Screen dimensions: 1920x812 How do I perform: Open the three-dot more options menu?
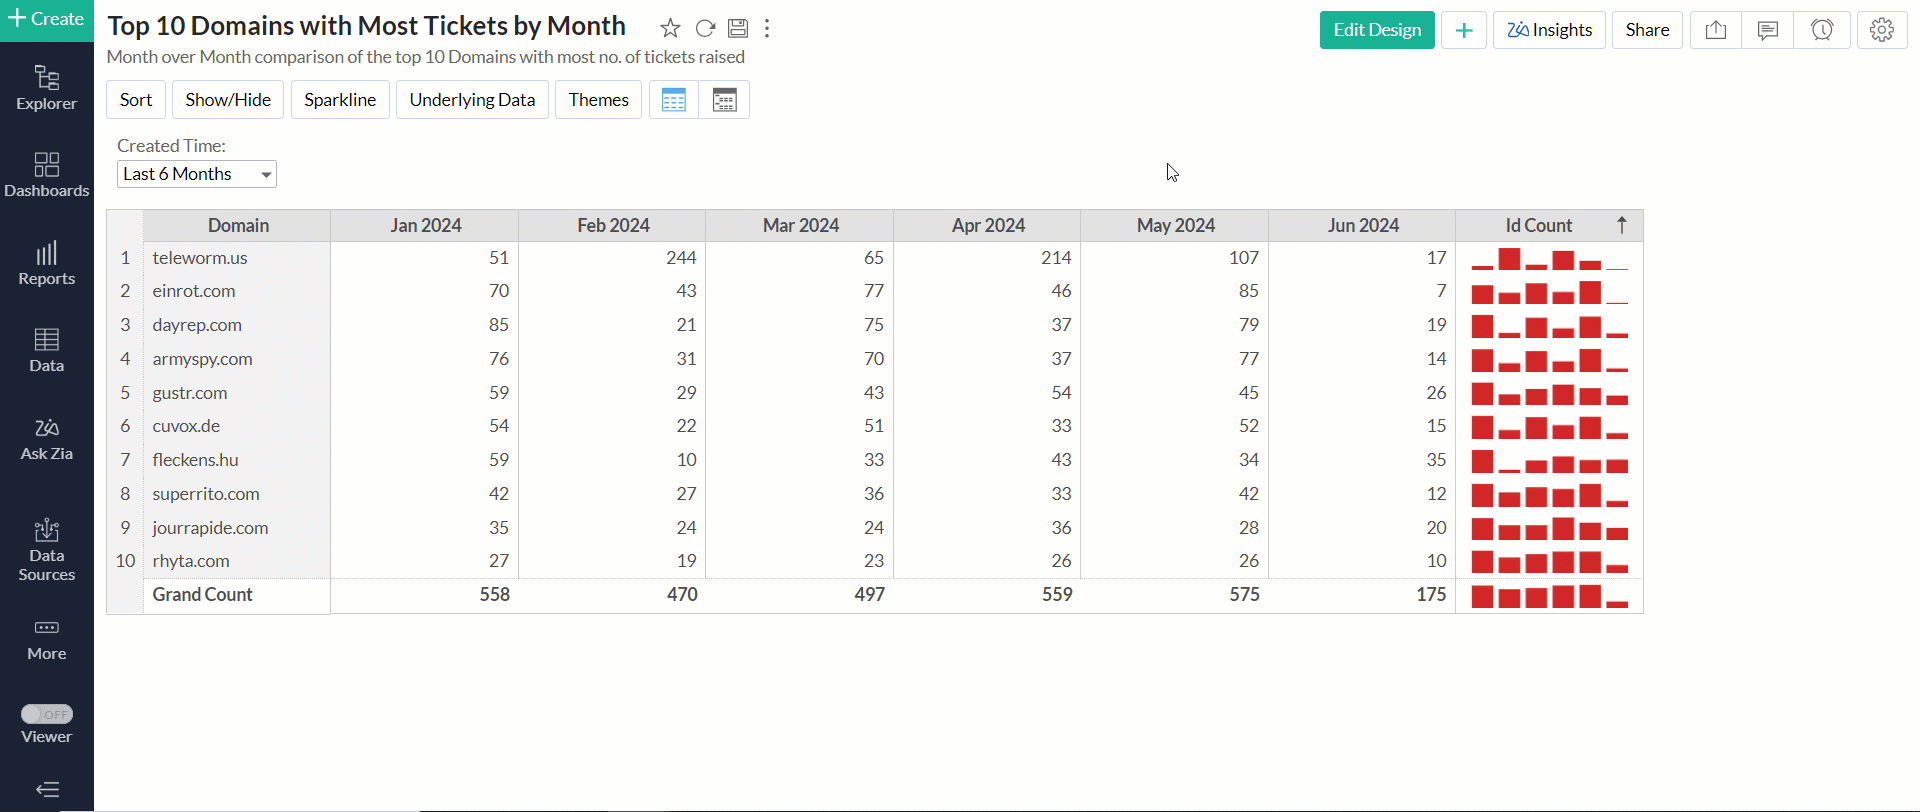[767, 28]
